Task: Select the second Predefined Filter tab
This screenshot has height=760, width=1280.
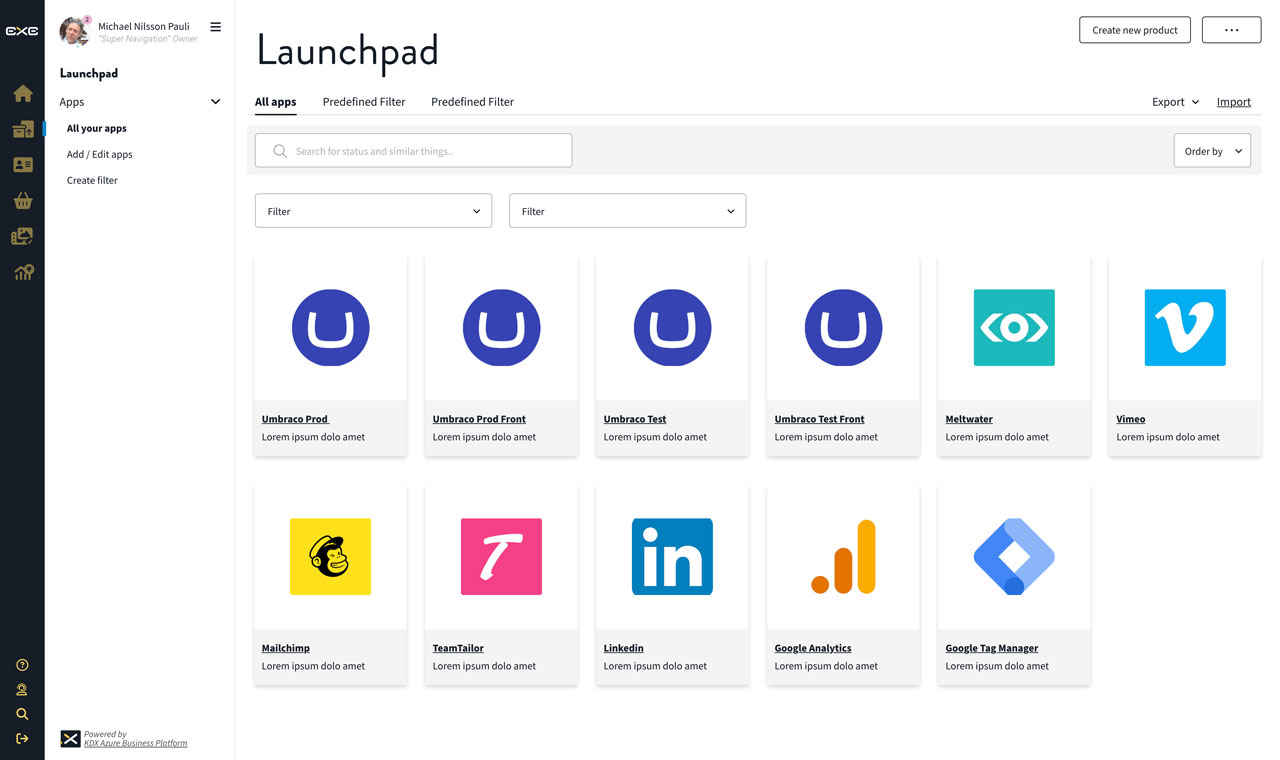Action: (x=472, y=102)
